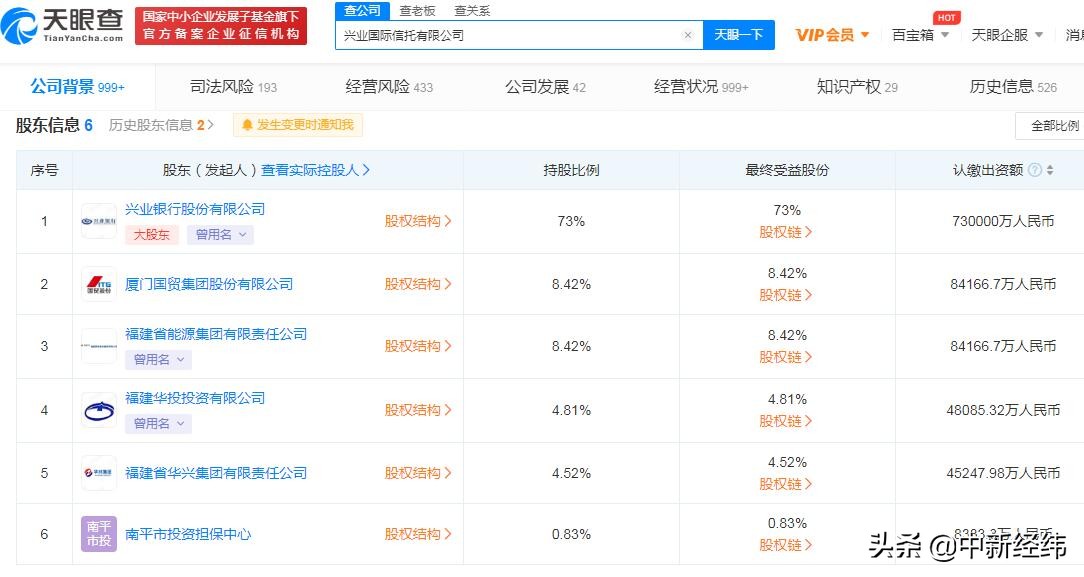This screenshot has height=577, width=1084.
Task: Click the 认缴出资额 help question icon
Action: tap(1034, 170)
